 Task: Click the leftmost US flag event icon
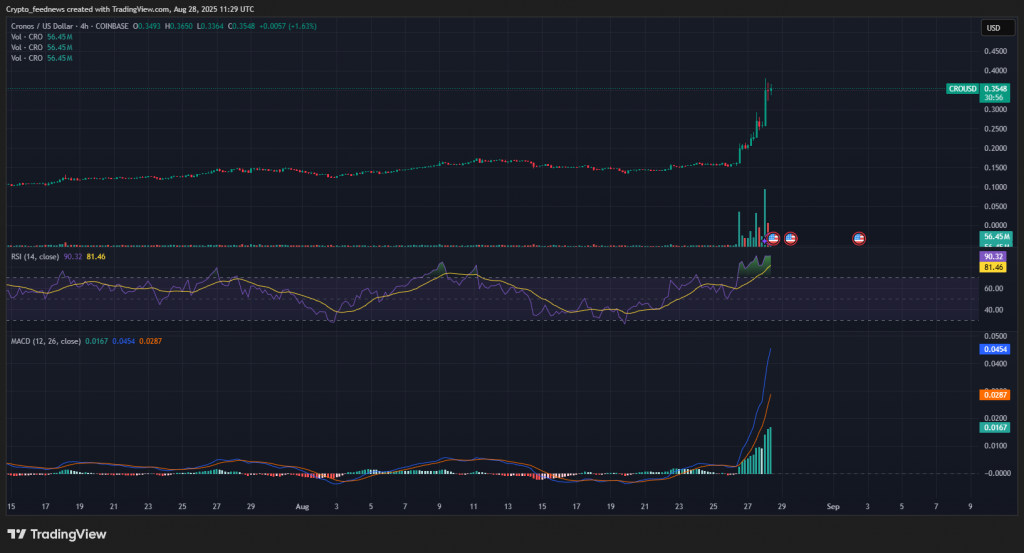pos(773,238)
